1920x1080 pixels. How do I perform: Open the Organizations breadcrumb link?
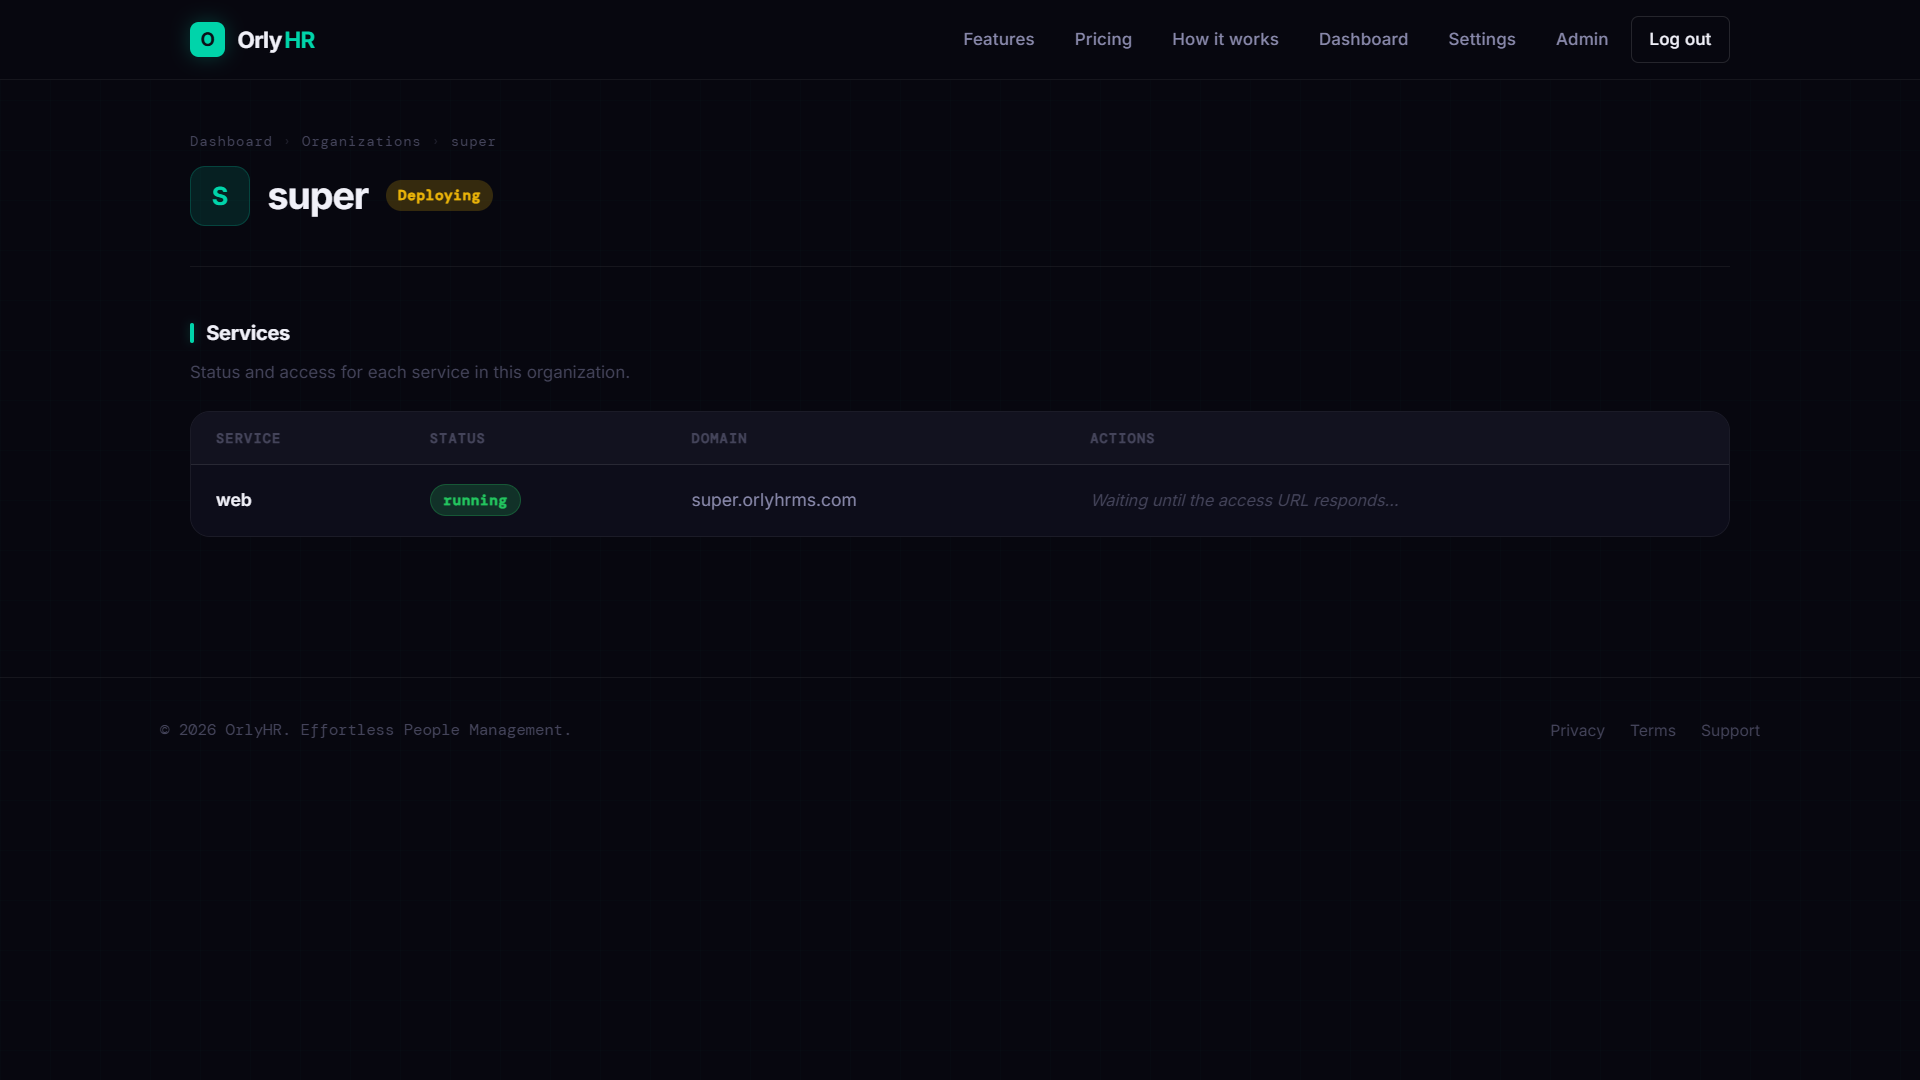(x=360, y=141)
